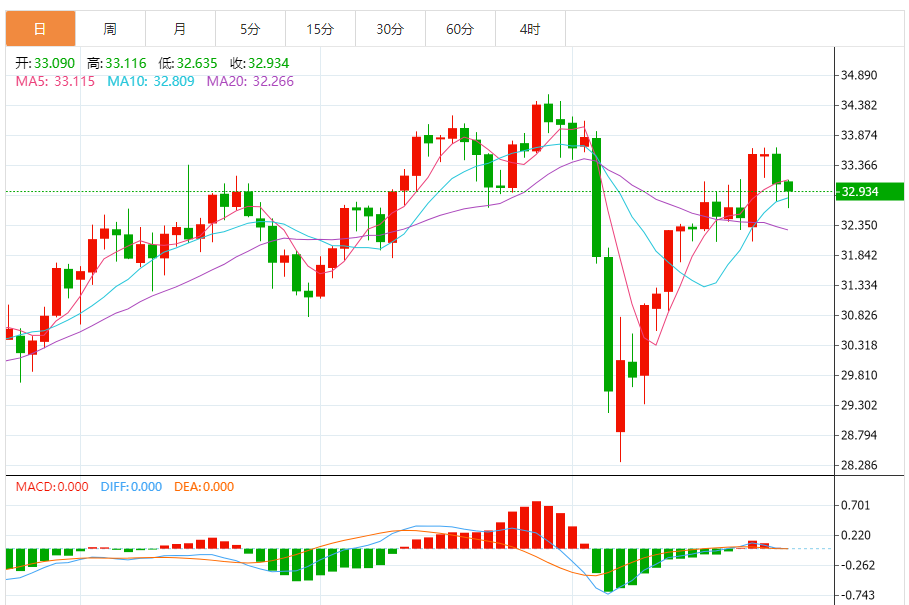Viewport: 909px width, 605px height.
Task: Click the -0.262 MACD axis label
Action: coord(857,566)
